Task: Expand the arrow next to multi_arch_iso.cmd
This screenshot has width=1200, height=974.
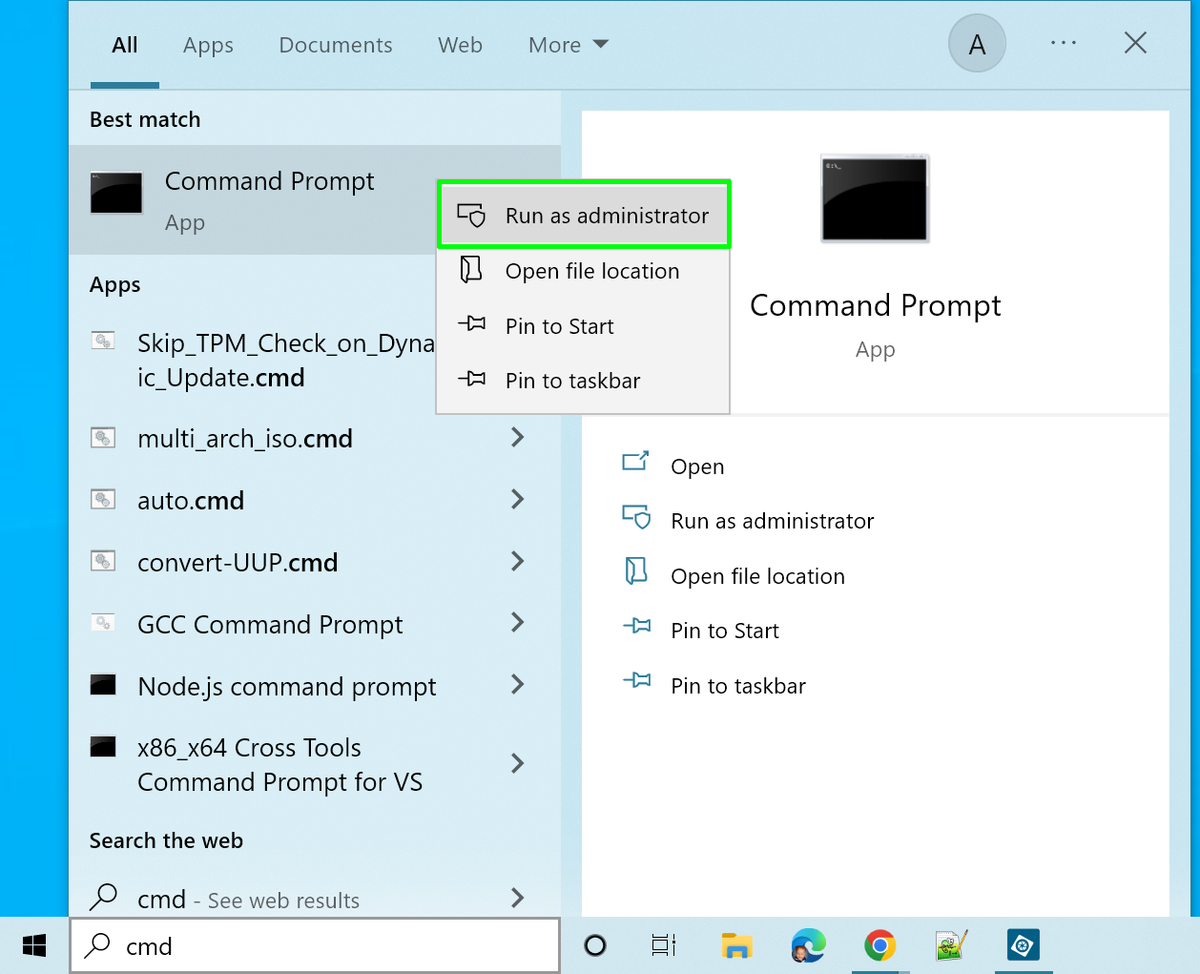Action: tap(518, 438)
